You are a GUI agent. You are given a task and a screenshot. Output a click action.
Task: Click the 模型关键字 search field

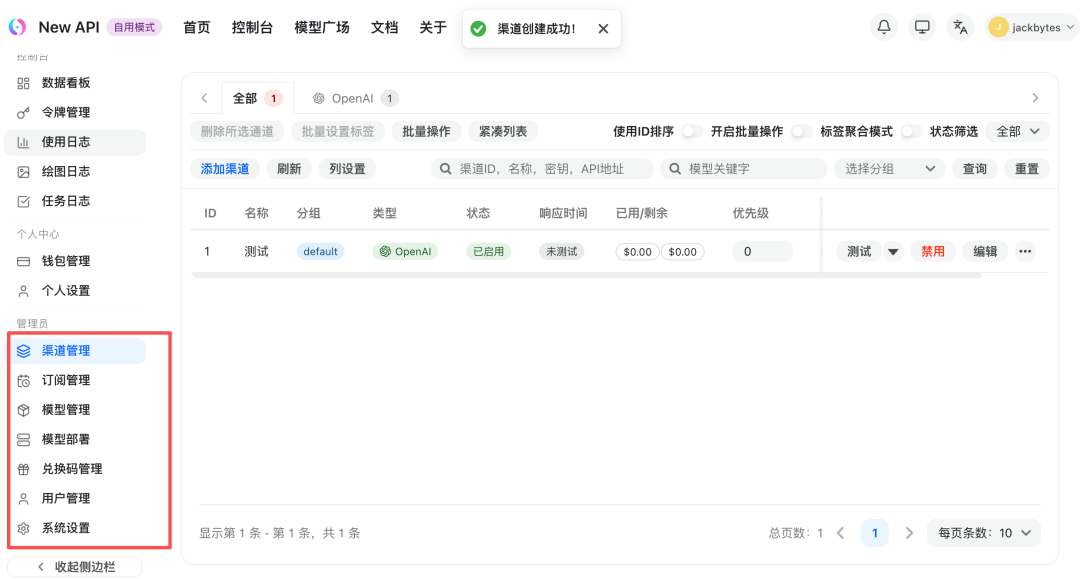[x=743, y=169]
